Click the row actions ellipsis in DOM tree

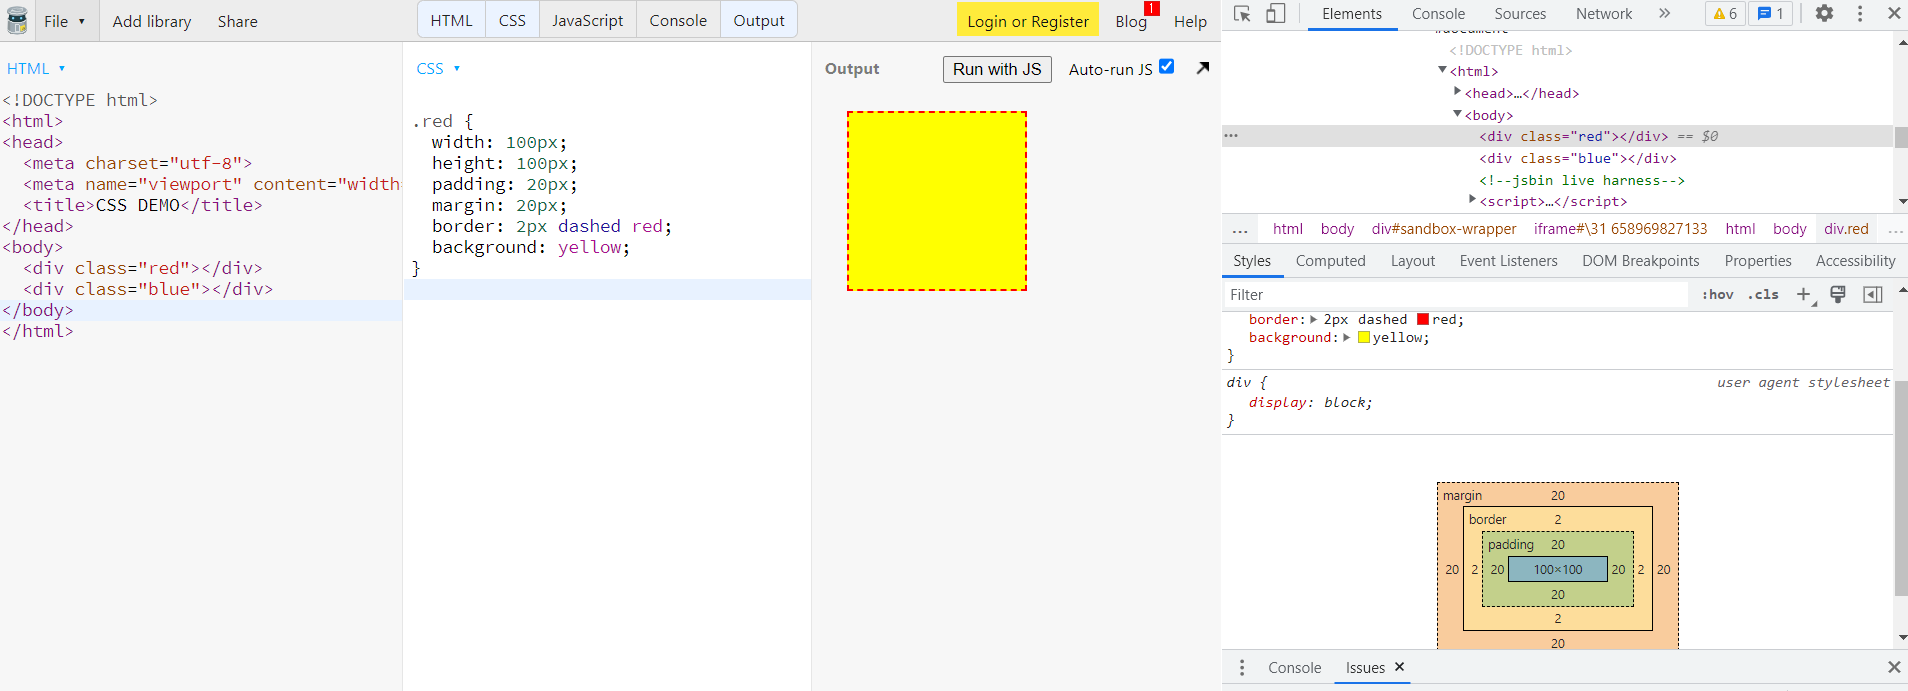point(1231,135)
